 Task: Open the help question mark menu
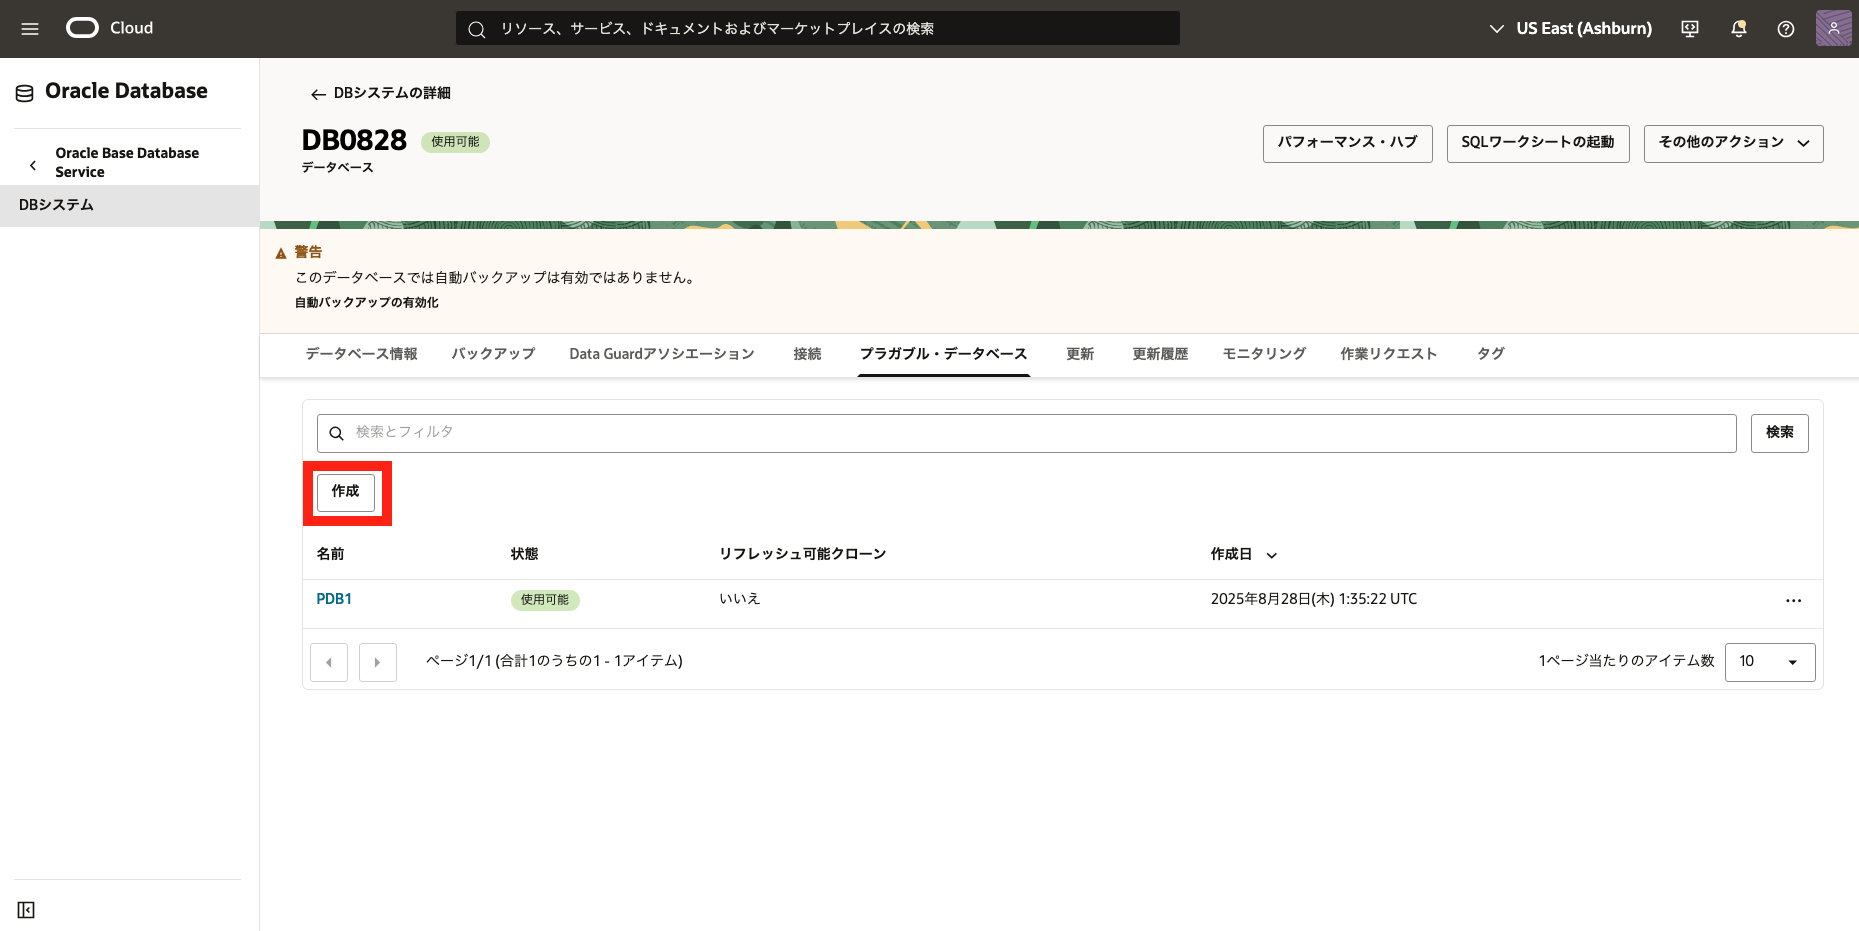click(x=1785, y=29)
